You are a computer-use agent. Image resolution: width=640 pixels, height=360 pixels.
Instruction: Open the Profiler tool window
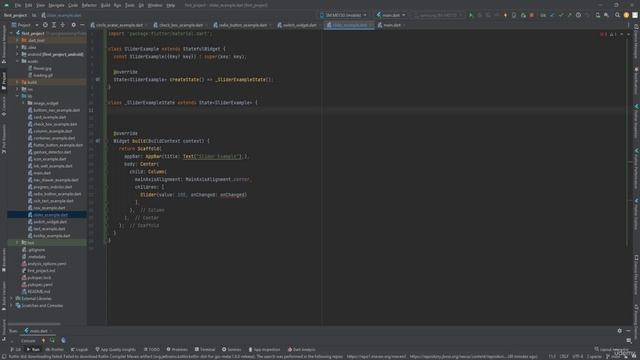tap(55, 350)
